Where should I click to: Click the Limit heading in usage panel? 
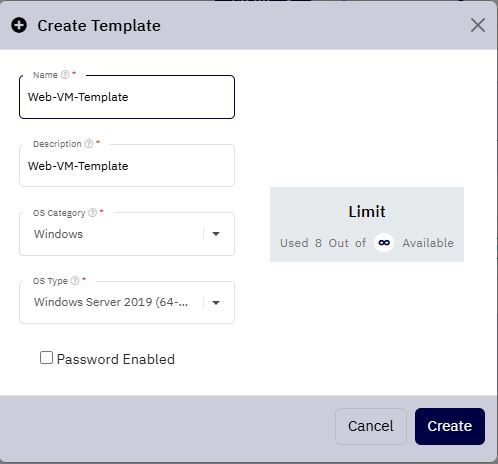pyautogui.click(x=367, y=212)
